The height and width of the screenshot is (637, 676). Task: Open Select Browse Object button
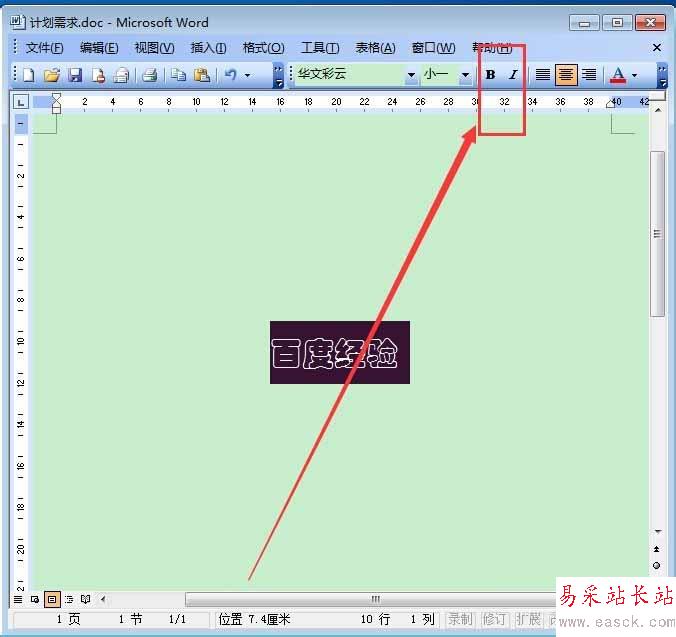[657, 565]
